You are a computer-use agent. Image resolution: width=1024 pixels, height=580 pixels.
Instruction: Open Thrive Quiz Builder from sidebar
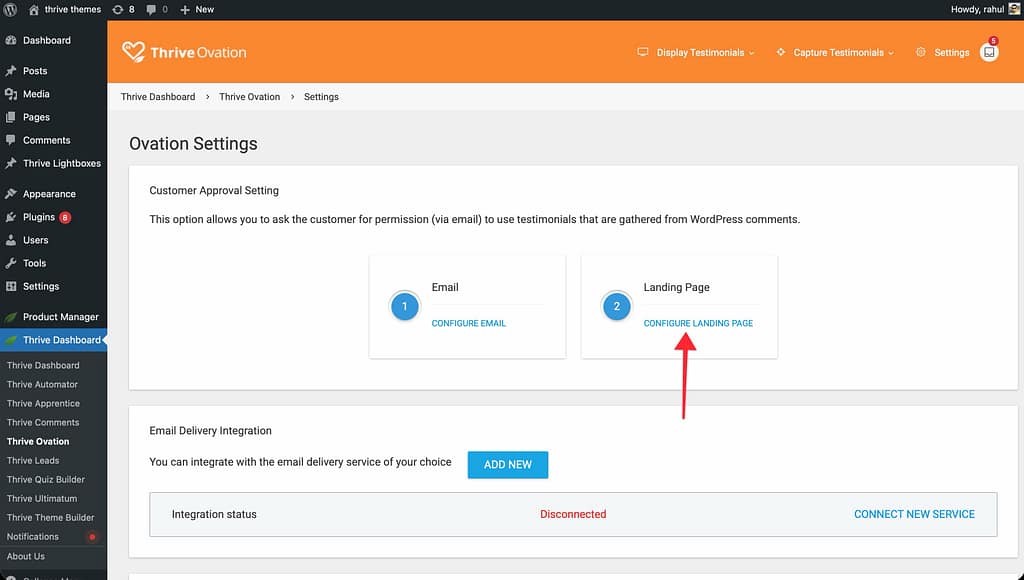[45, 480]
